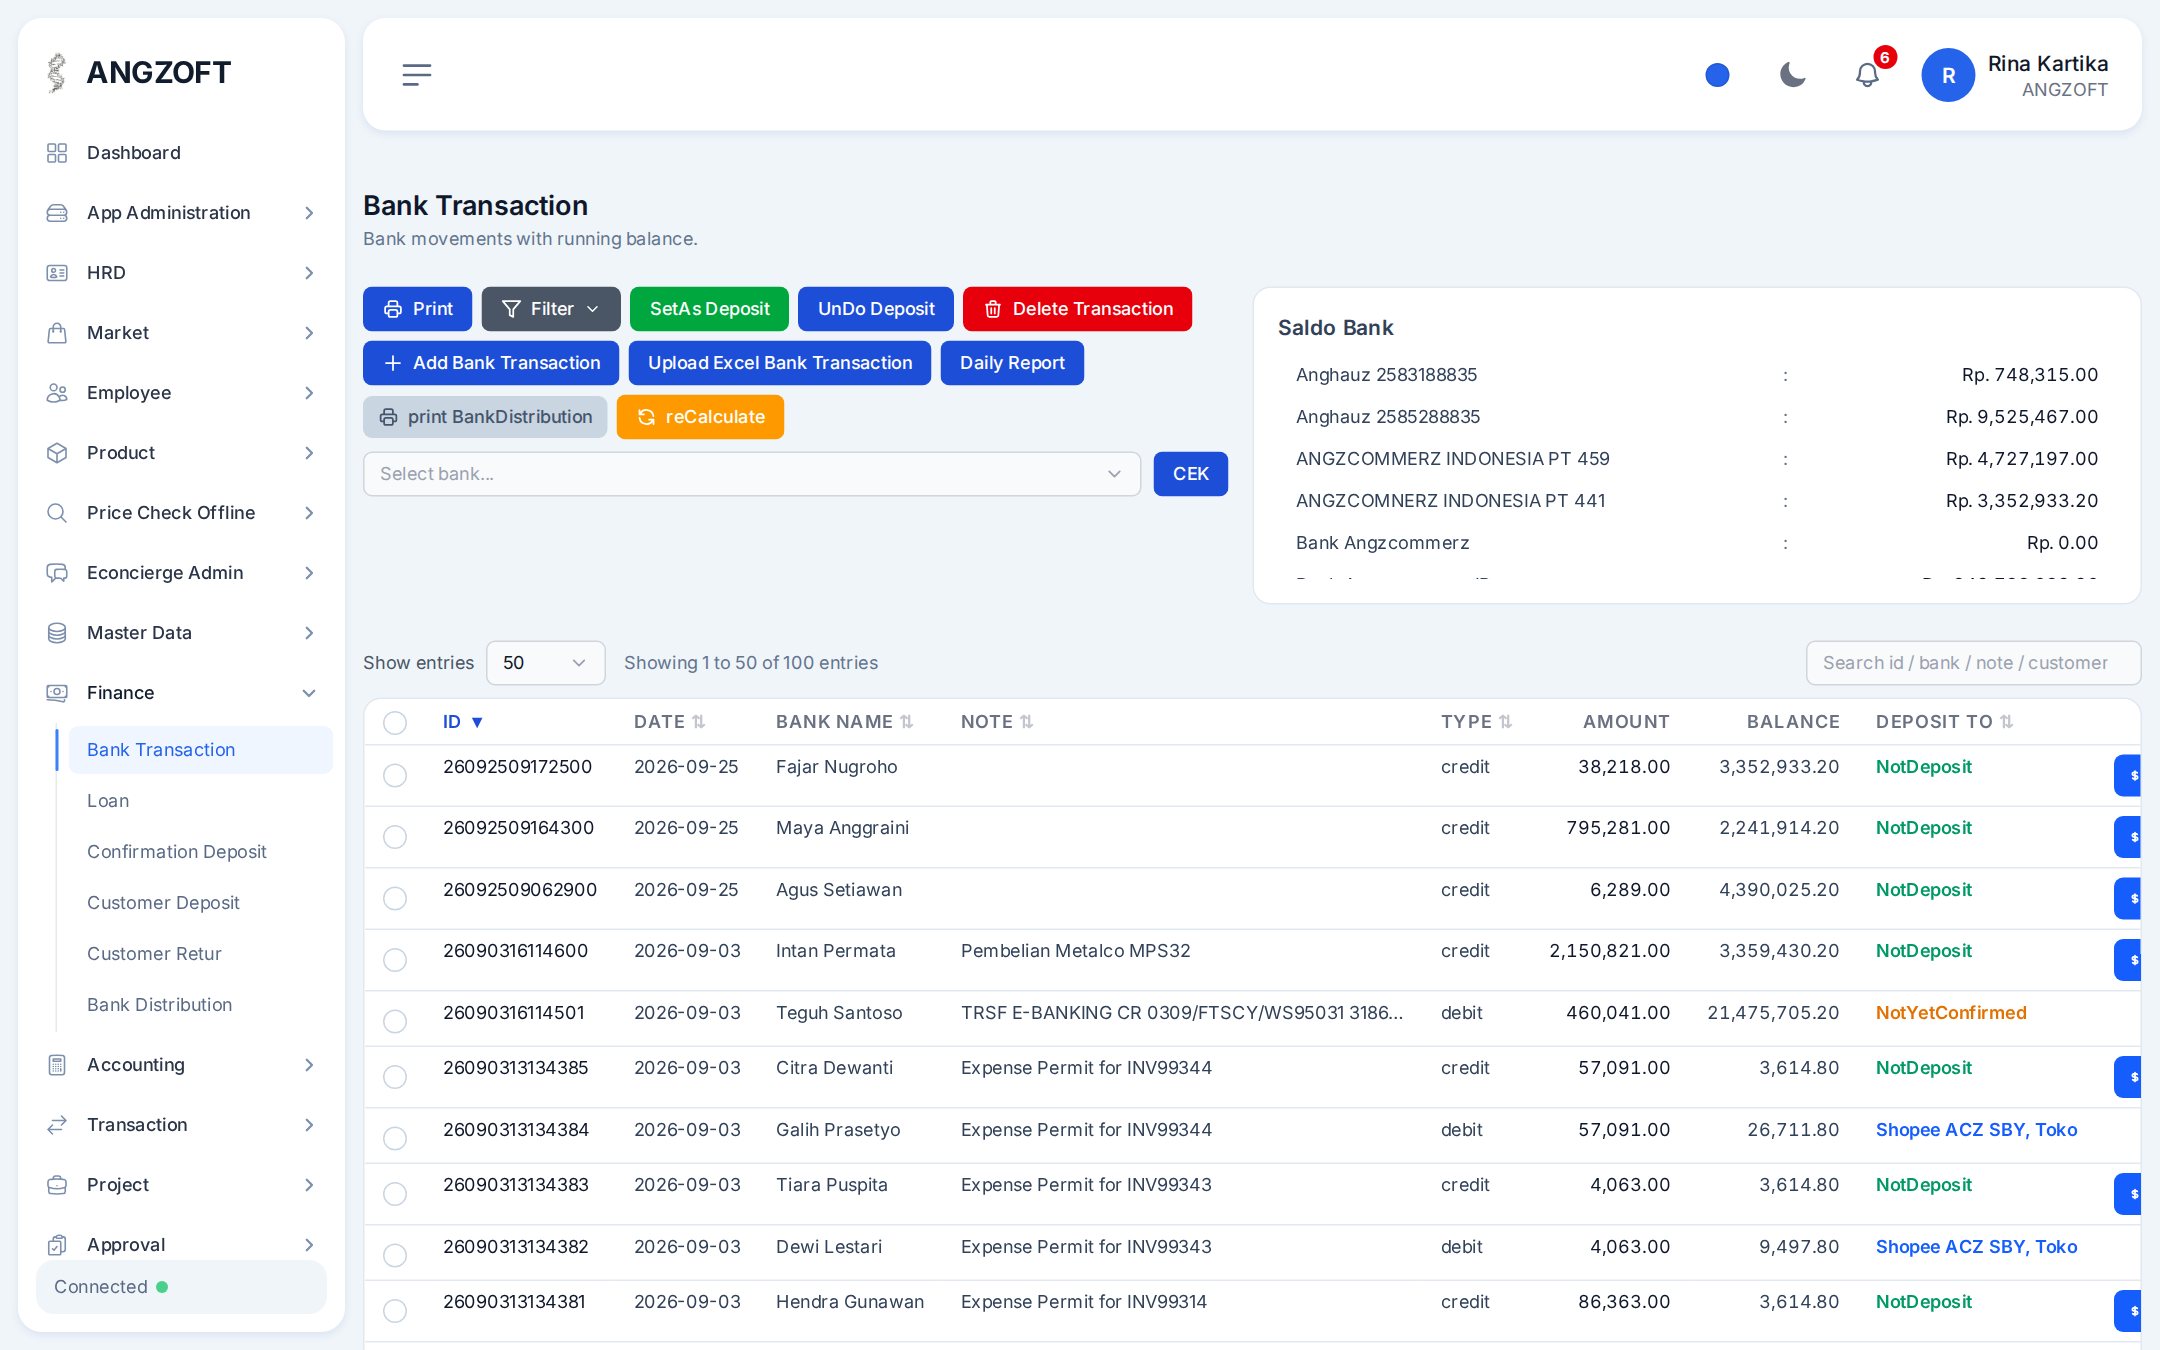2160x1350 pixels.
Task: Toggle dark mode moon icon
Action: point(1792,75)
